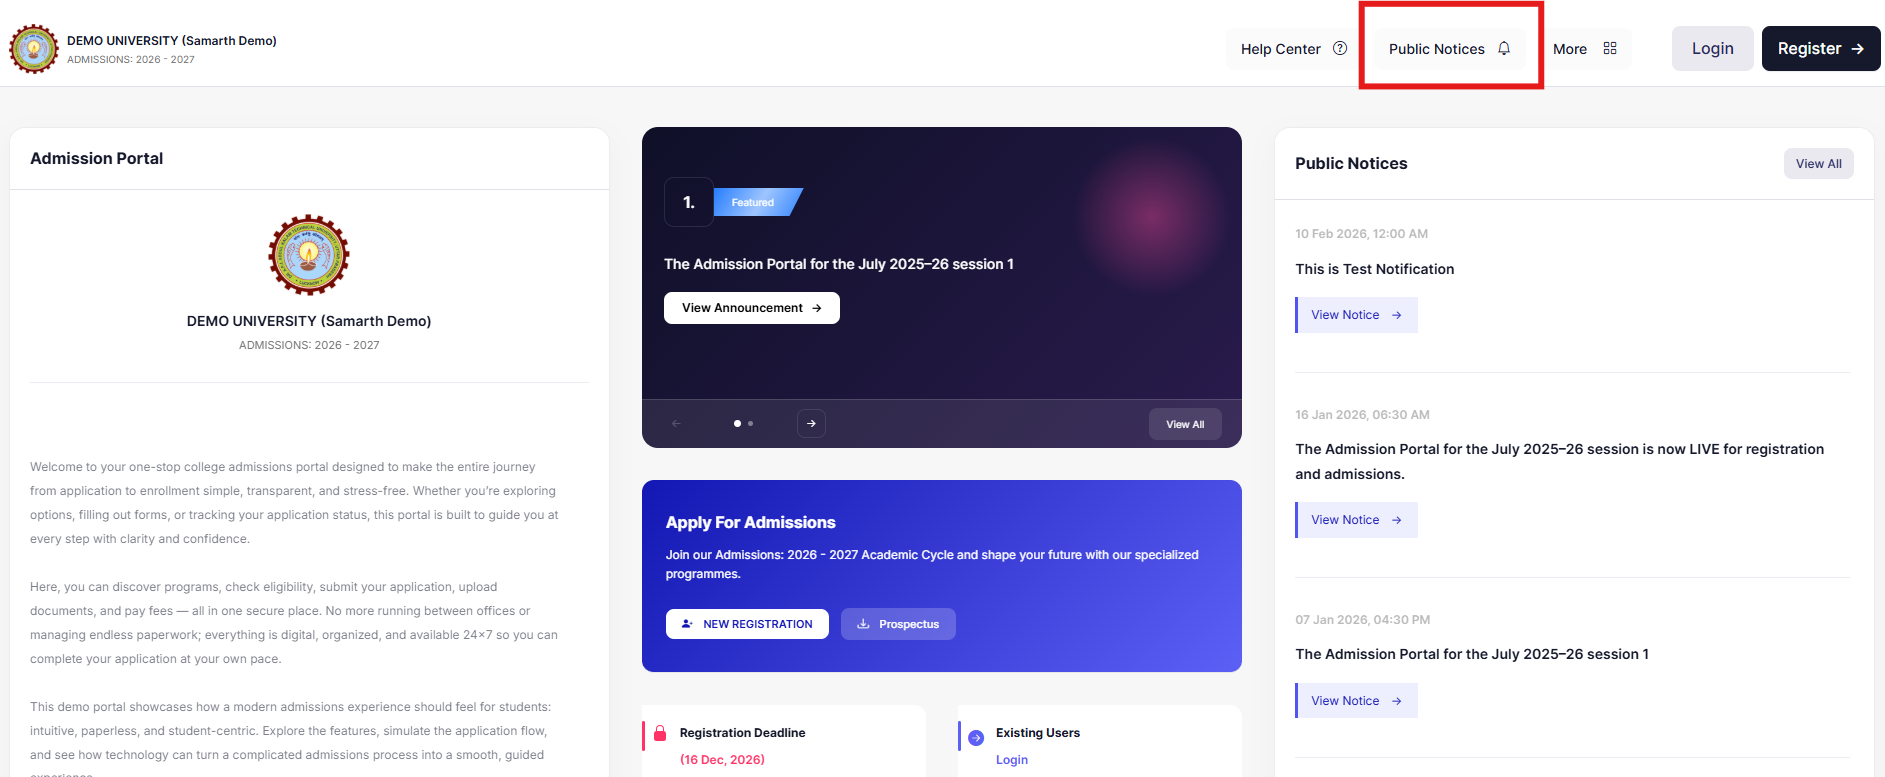Go to next featured announcement slide
Screen dimensions: 1885x777
pos(811,423)
